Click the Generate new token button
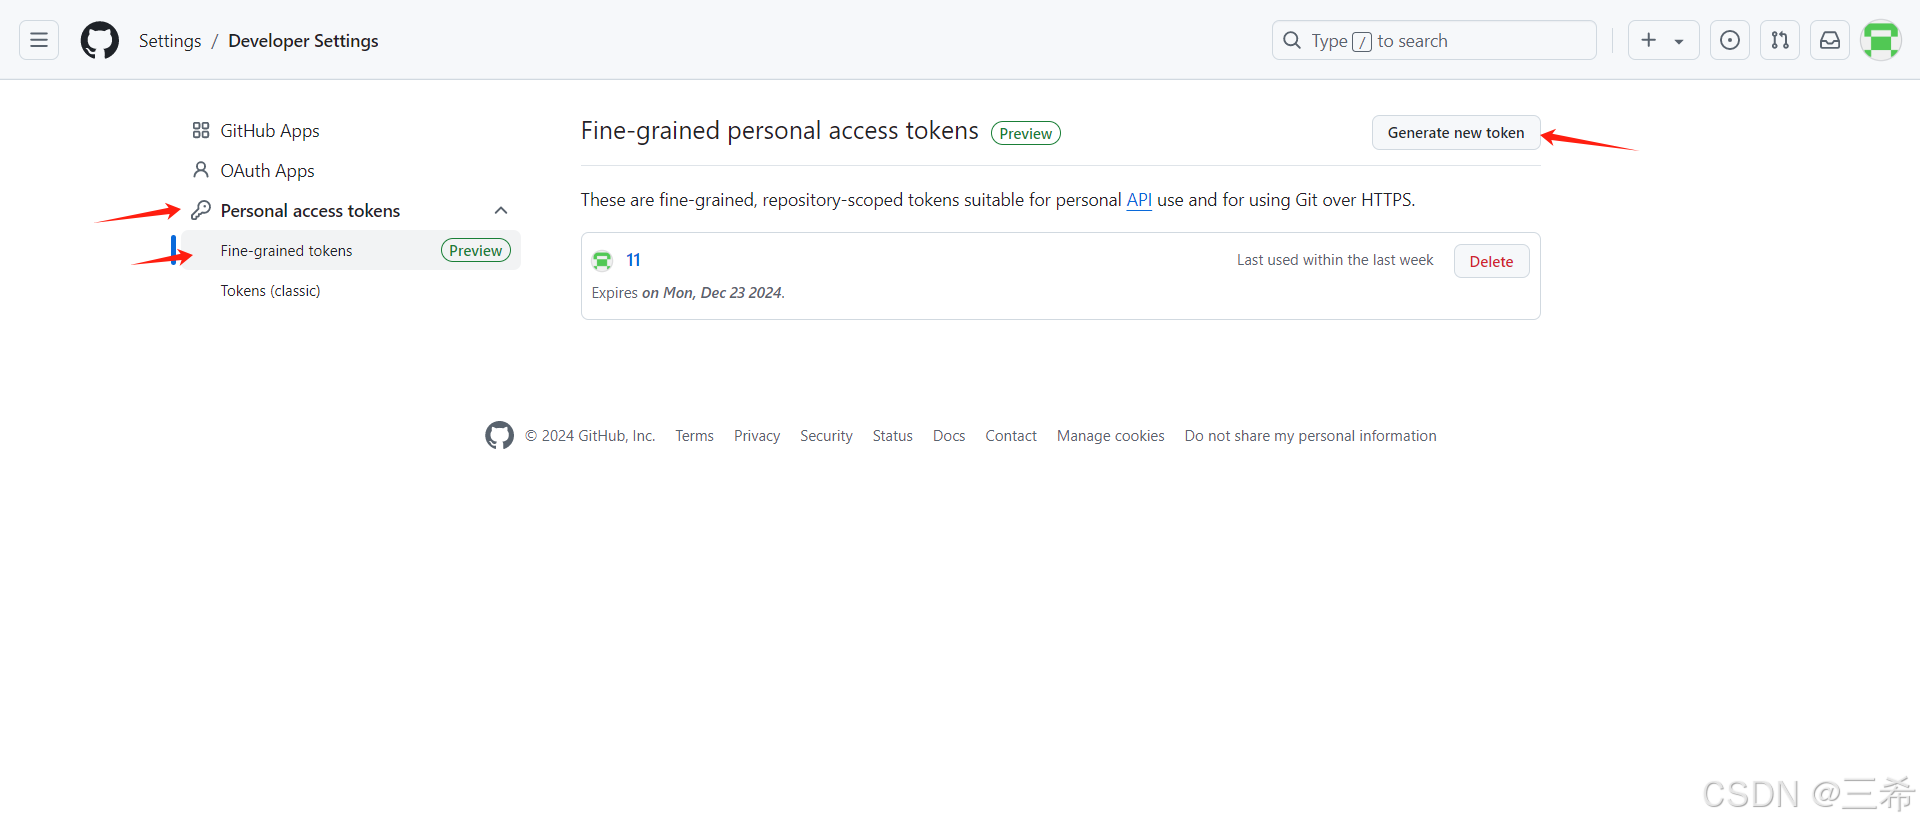 (x=1456, y=133)
